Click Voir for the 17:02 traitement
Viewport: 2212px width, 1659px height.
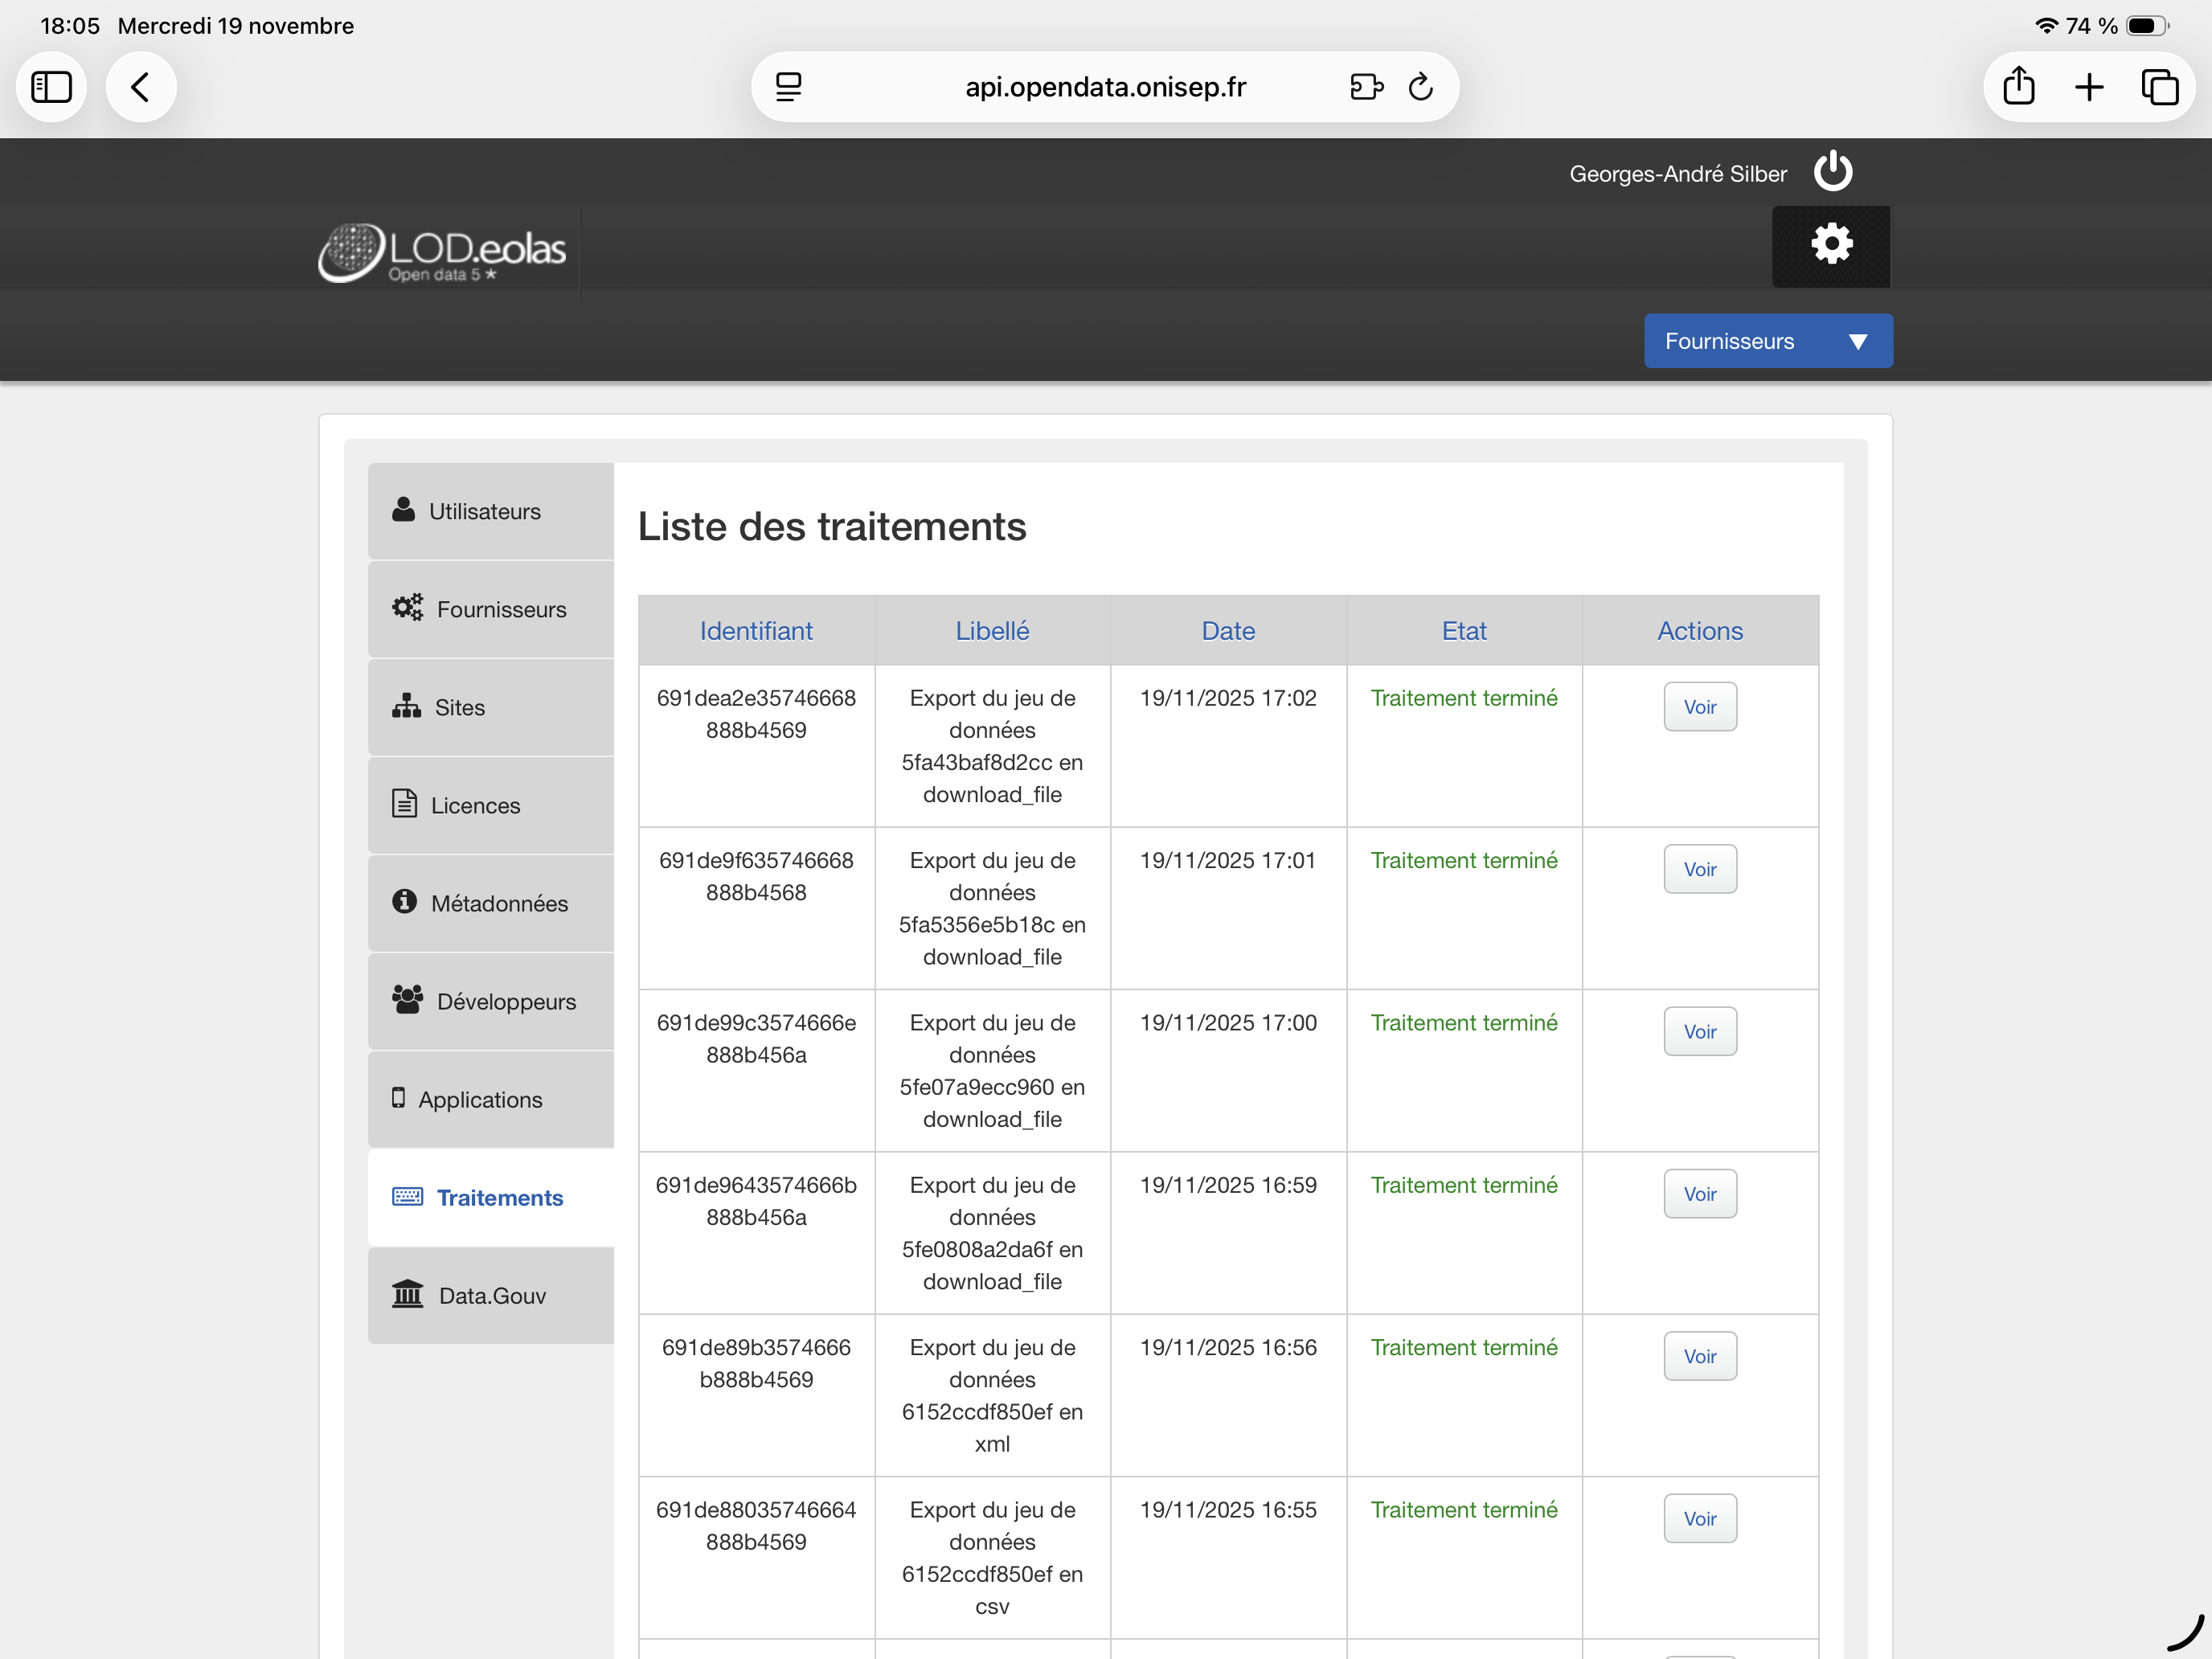[1699, 707]
